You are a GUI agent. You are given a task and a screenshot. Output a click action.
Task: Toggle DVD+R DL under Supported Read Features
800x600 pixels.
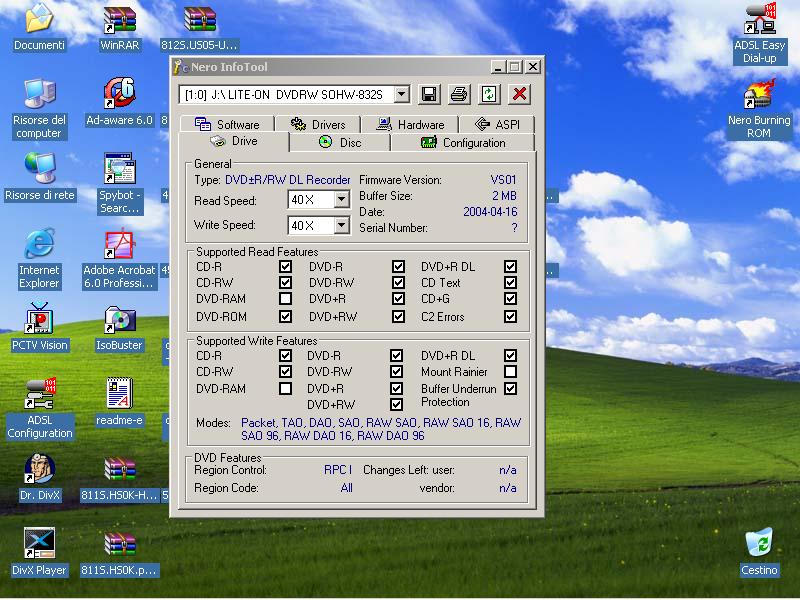point(510,266)
